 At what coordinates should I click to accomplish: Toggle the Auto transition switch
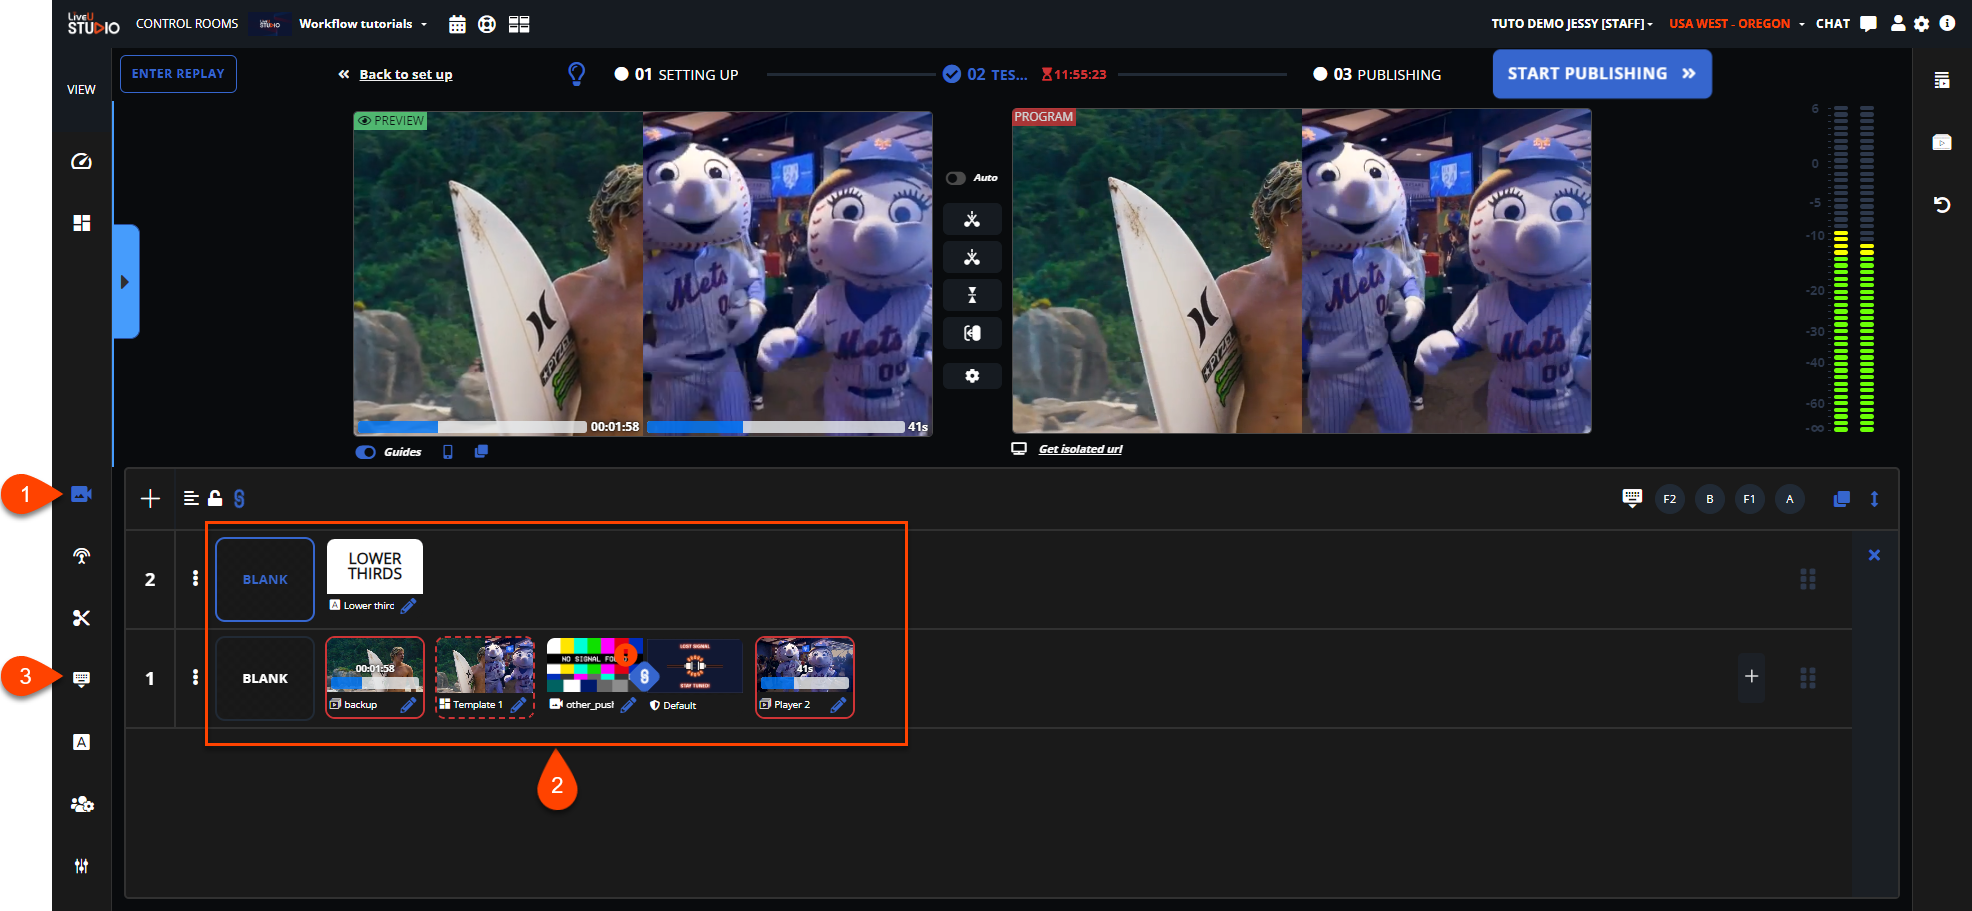pos(956,178)
